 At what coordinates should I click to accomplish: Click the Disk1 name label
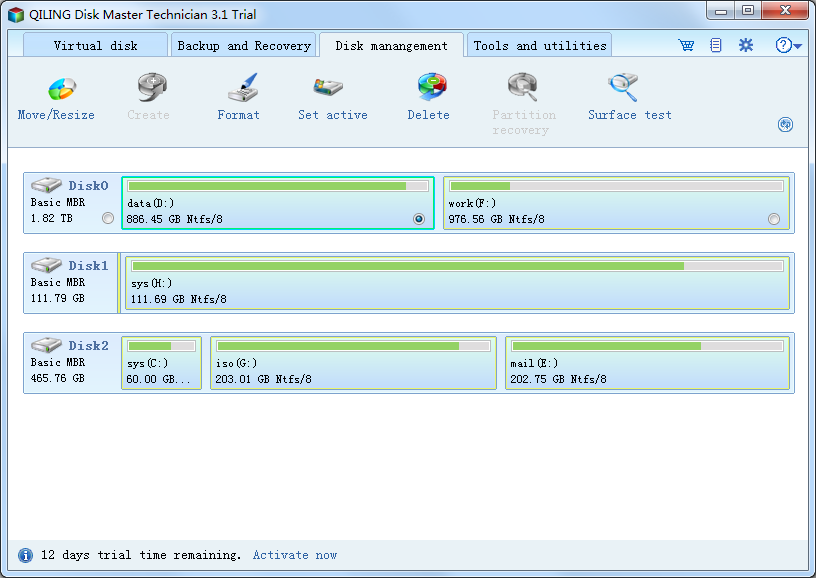88,266
